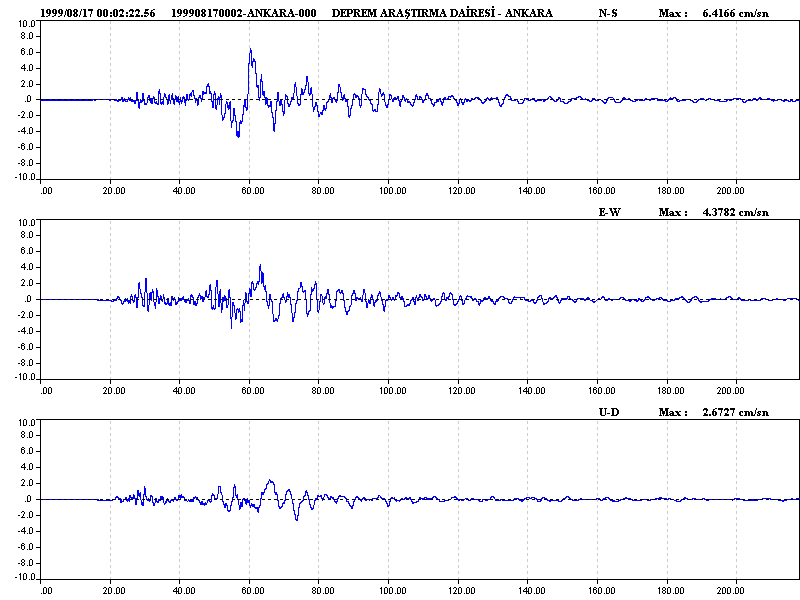Select the E-W max value 4.3782 cm/sn
Viewport: 800px width, 600px height.
(x=736, y=212)
